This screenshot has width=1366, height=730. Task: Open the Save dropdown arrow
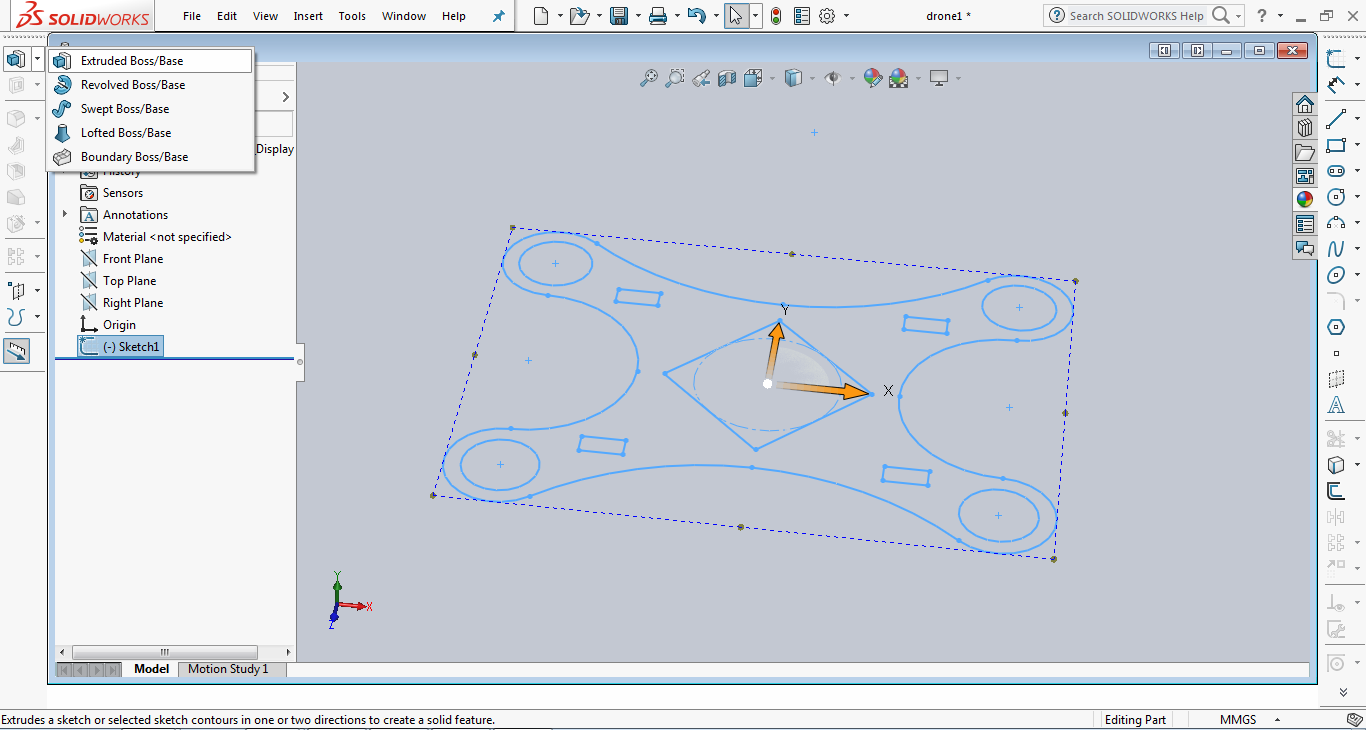point(637,16)
